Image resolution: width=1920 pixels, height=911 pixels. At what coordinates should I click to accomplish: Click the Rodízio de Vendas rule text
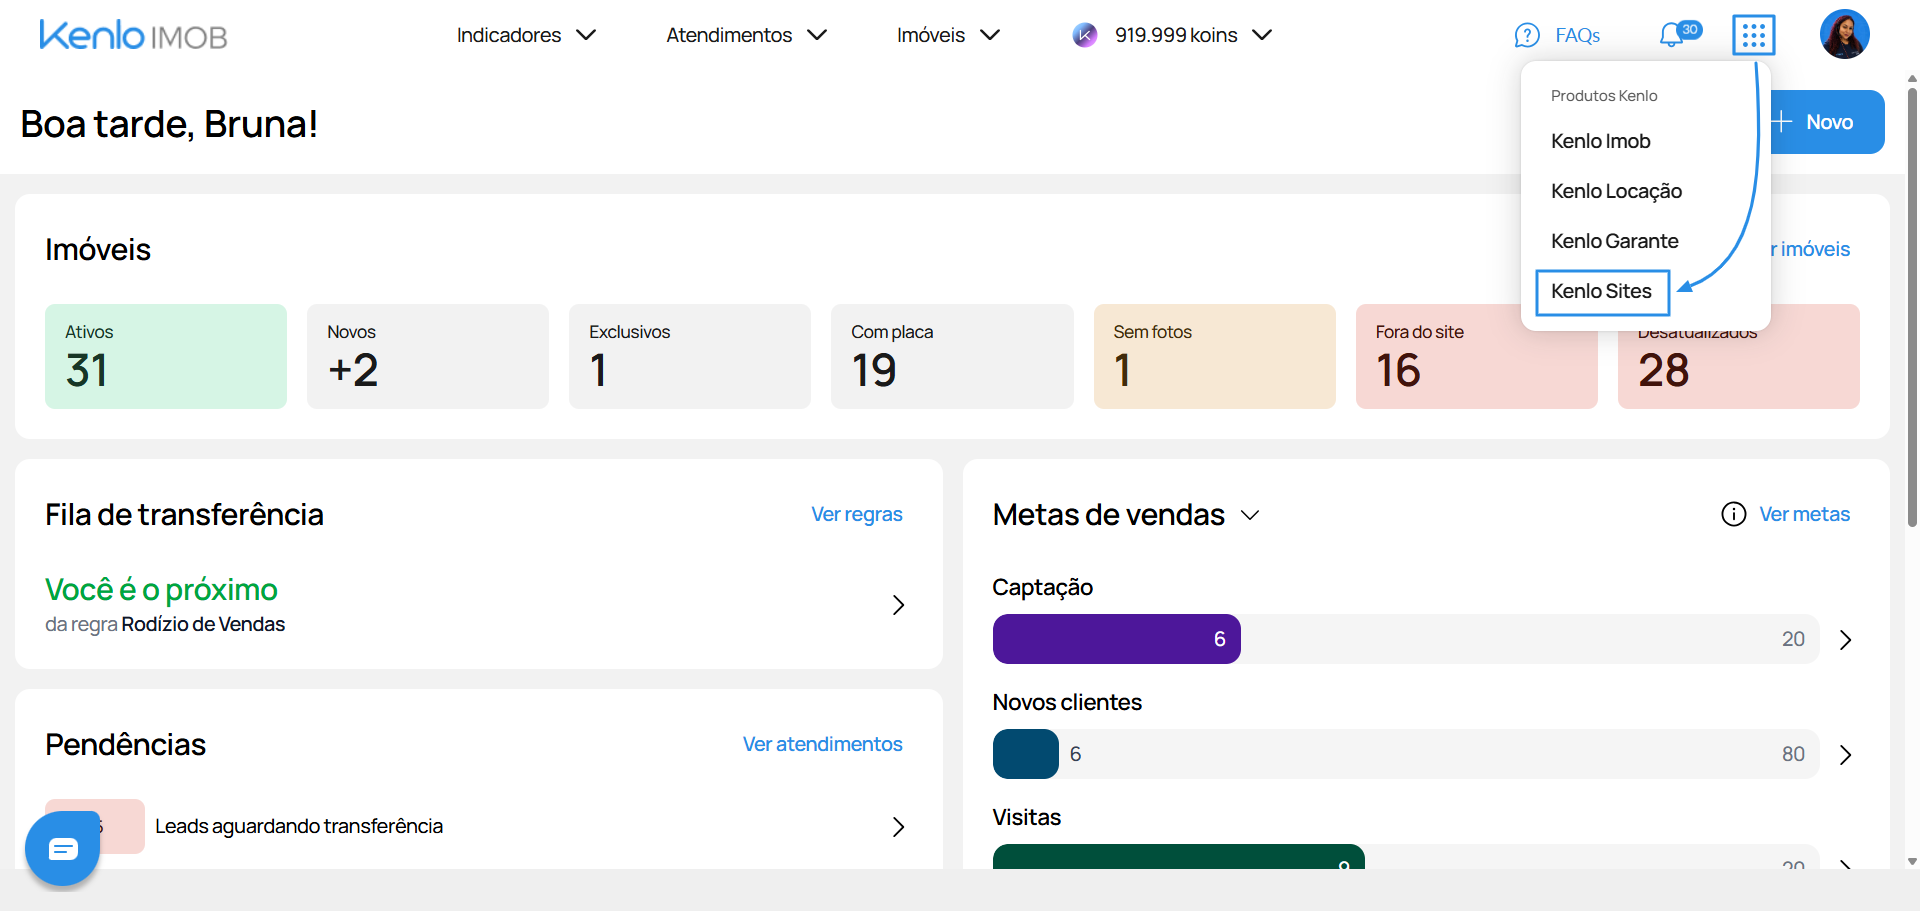203,624
